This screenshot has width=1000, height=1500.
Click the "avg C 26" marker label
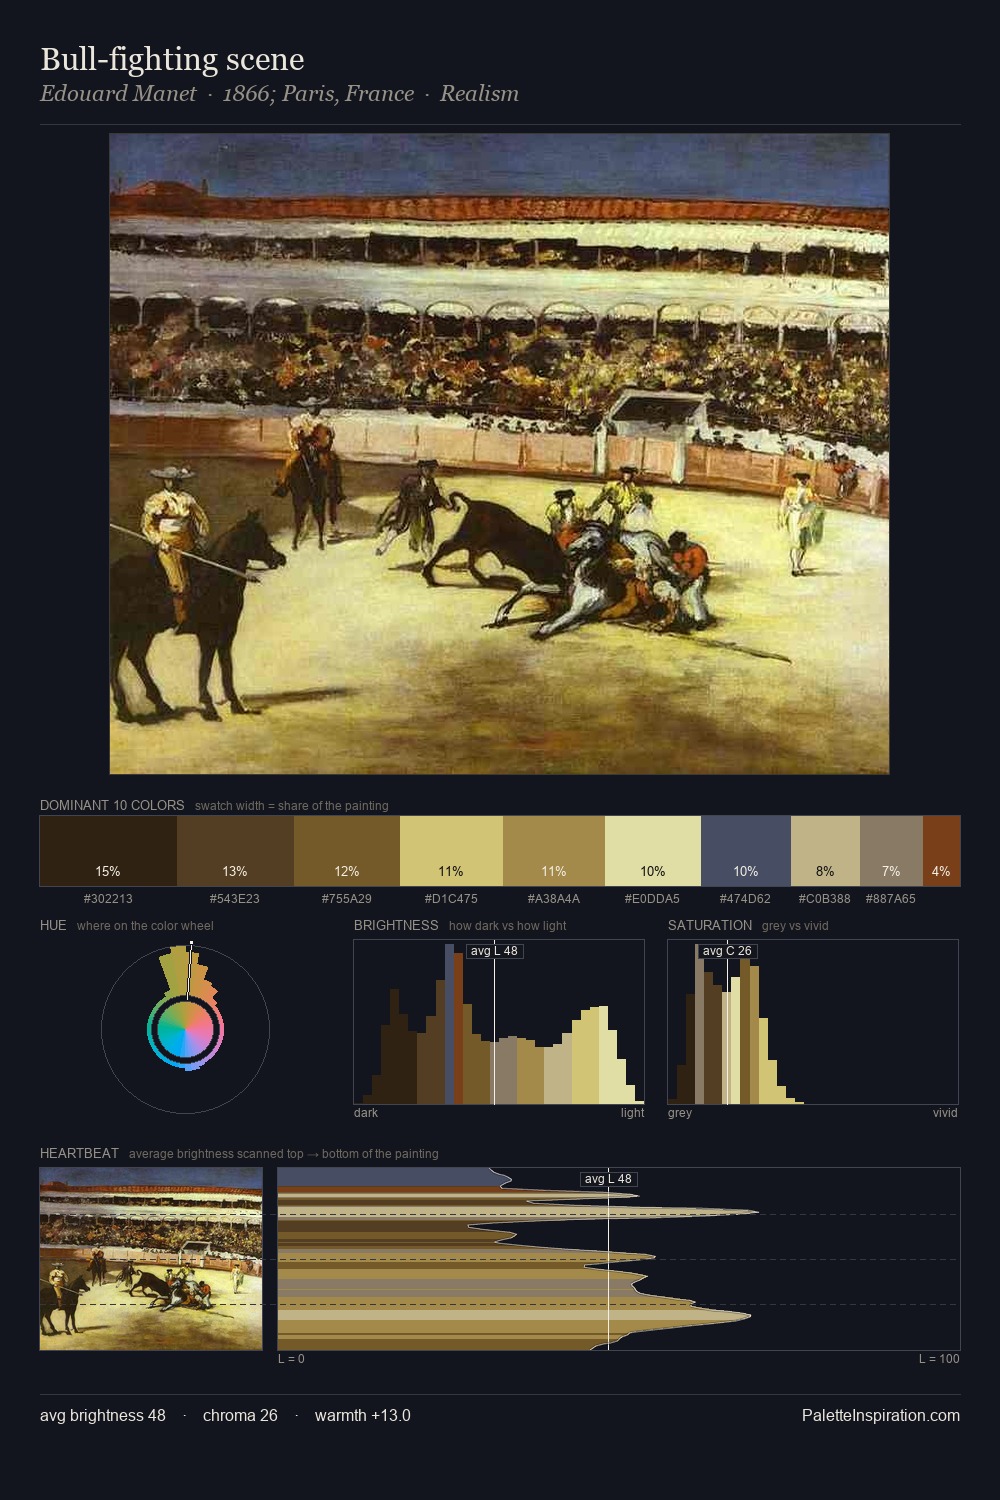coord(727,951)
